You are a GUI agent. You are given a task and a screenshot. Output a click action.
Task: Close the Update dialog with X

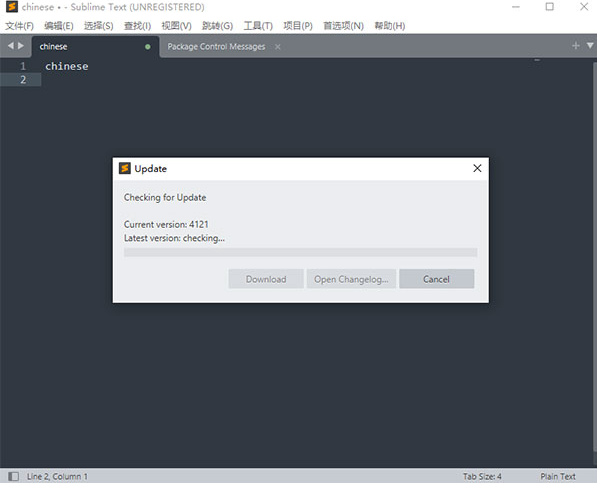(x=477, y=168)
